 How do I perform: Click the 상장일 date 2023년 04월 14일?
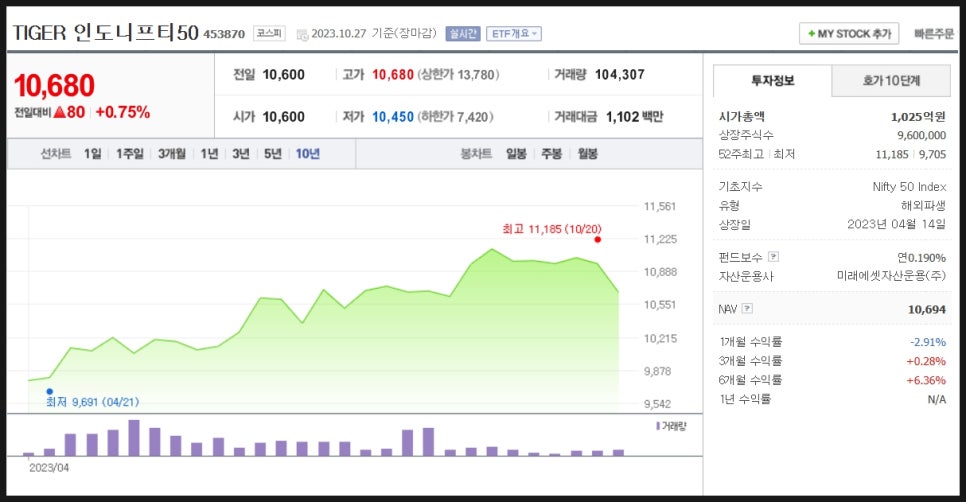[x=896, y=224]
